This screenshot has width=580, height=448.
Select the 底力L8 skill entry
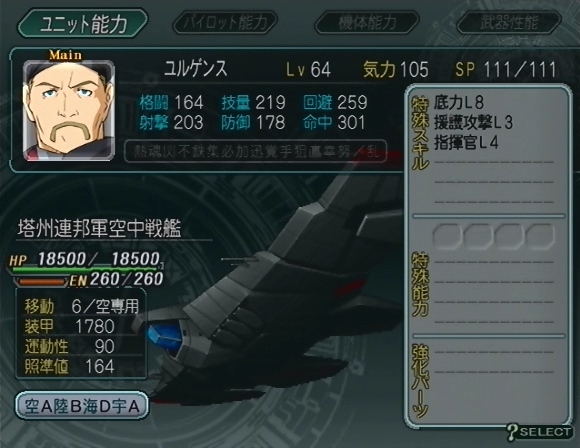pyautogui.click(x=459, y=102)
